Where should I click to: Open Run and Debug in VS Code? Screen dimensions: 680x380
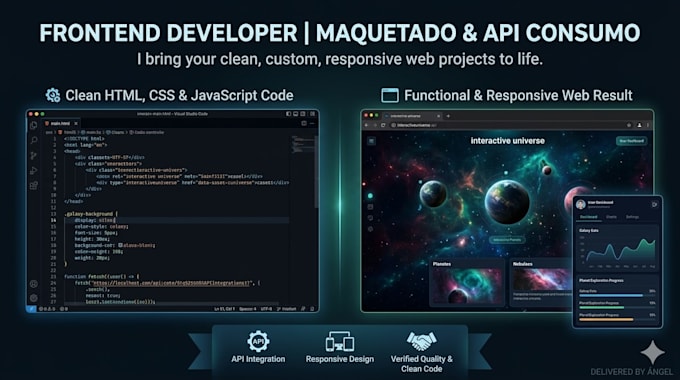coord(34,170)
